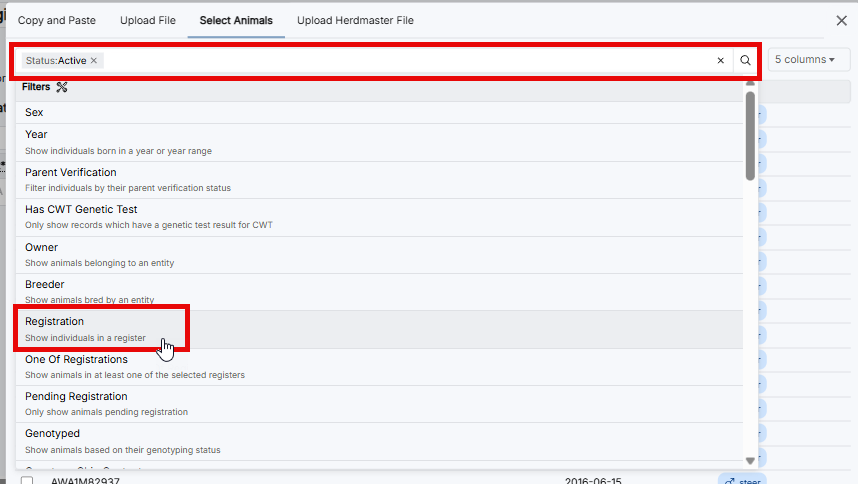The height and width of the screenshot is (484, 858).
Task: Click the magnifier search icon
Action: [745, 60]
